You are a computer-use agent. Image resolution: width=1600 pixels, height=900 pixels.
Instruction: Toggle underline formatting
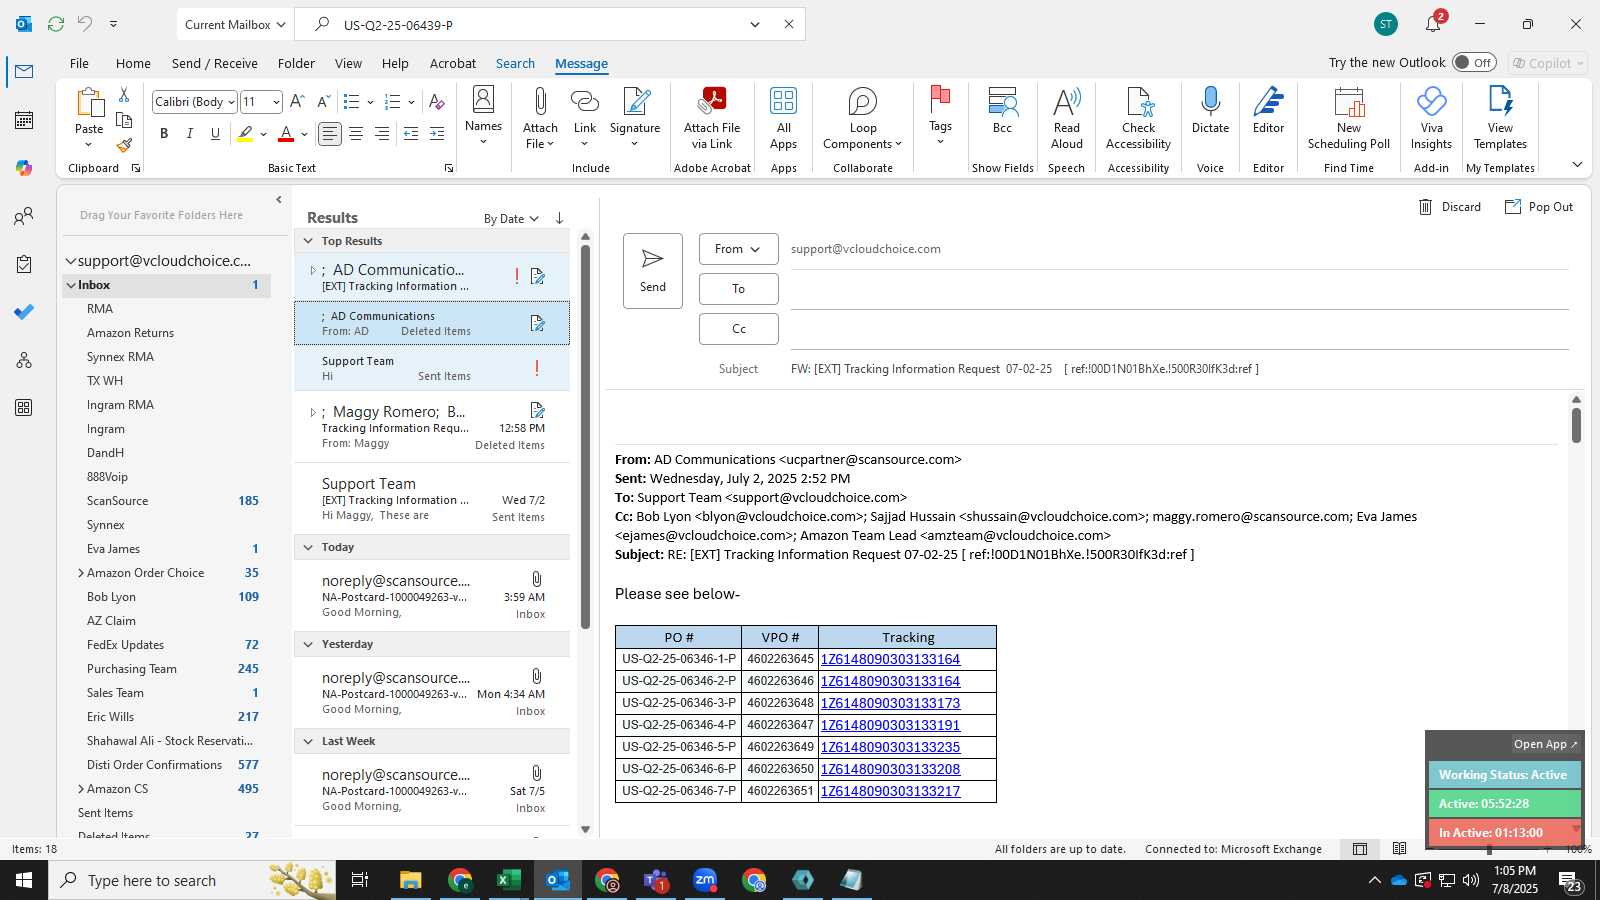[x=215, y=134]
